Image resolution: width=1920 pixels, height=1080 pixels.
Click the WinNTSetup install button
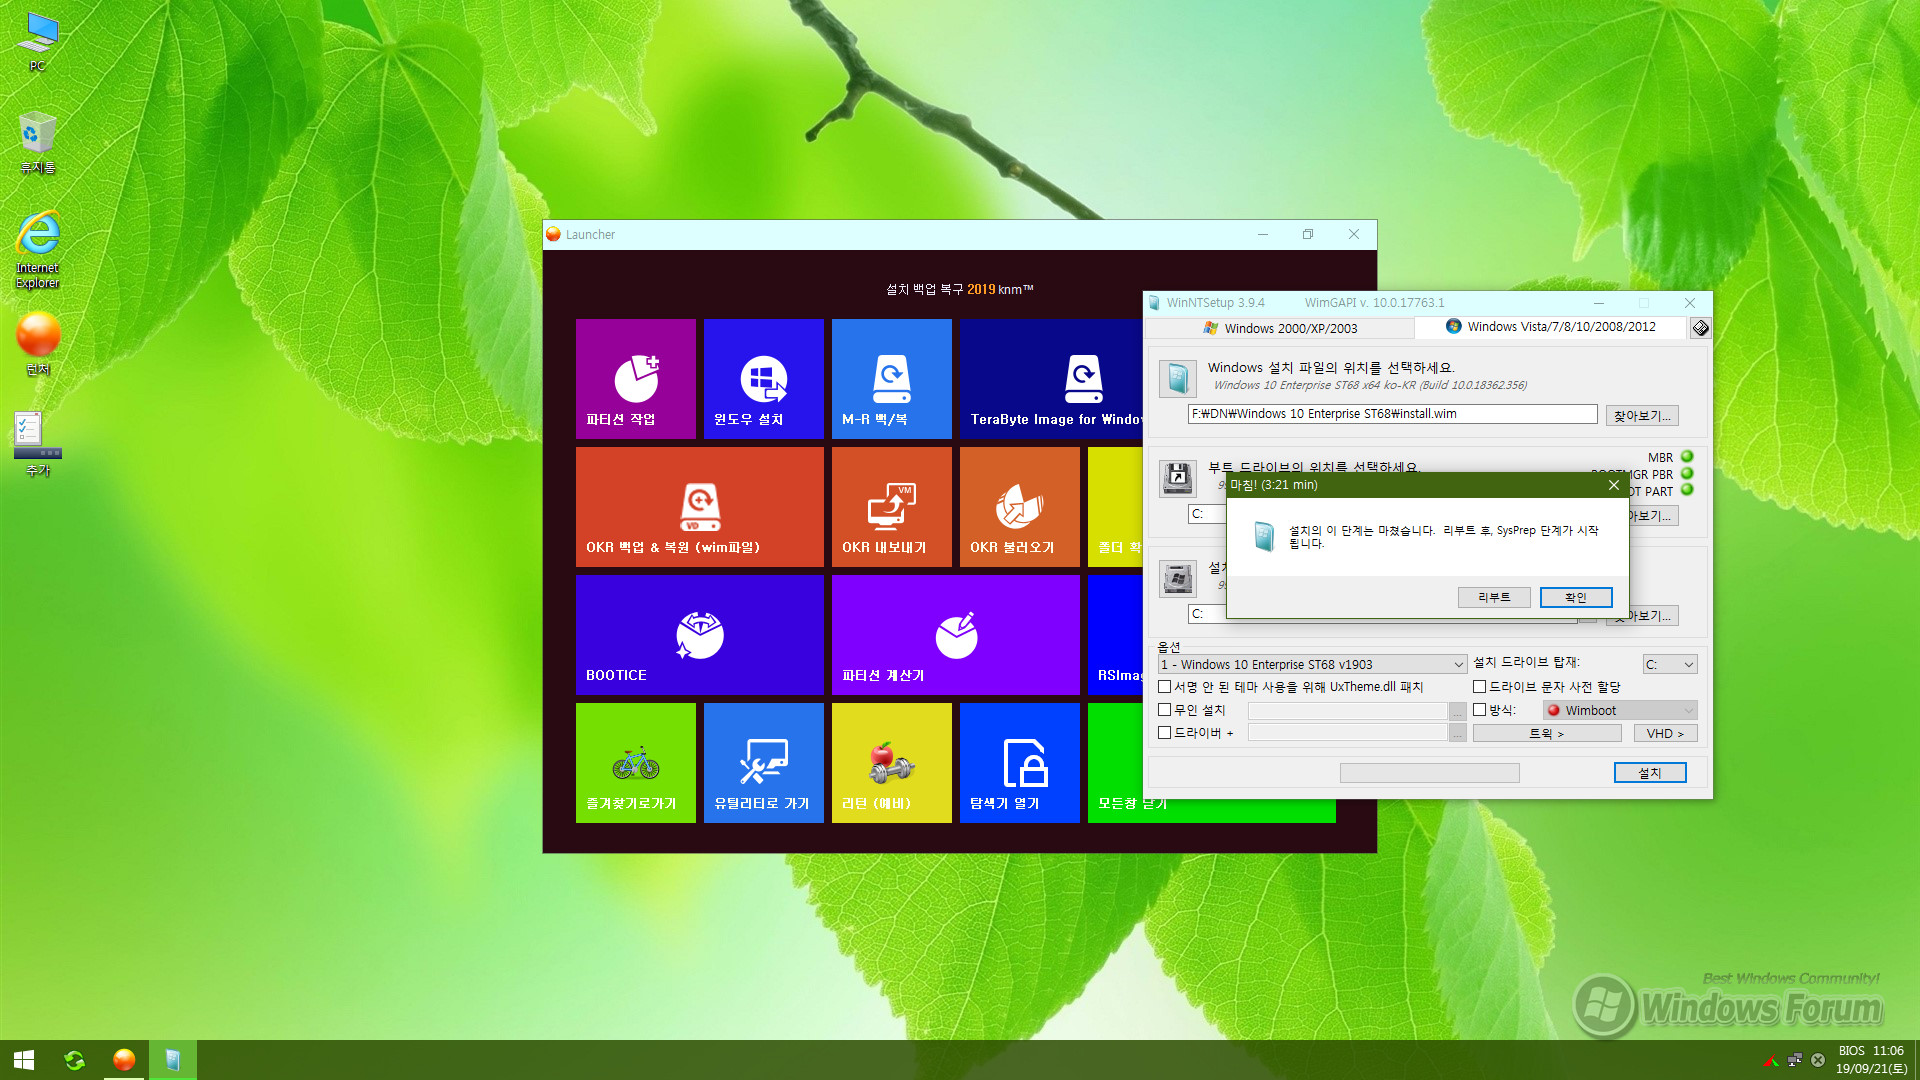[1650, 773]
